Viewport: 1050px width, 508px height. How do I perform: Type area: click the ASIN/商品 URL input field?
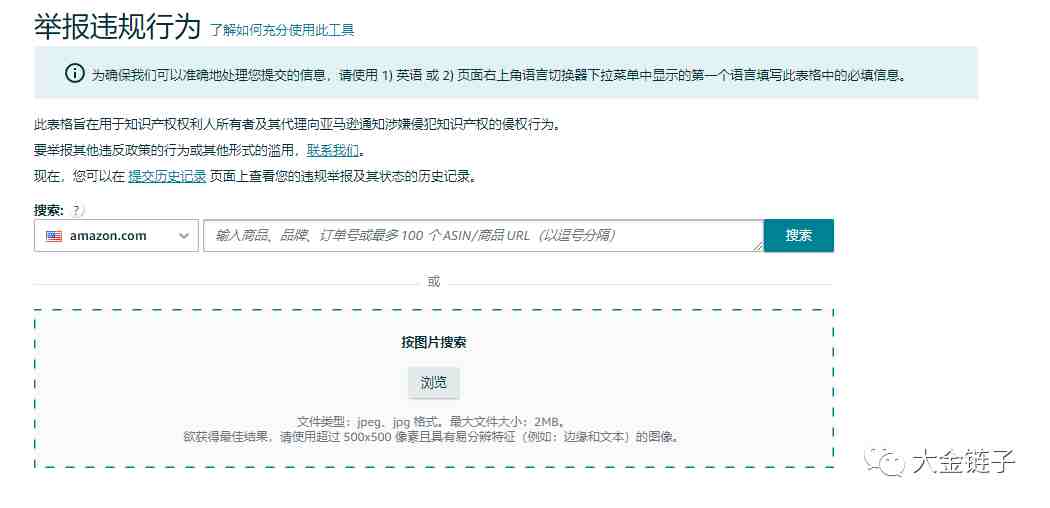[x=480, y=236]
